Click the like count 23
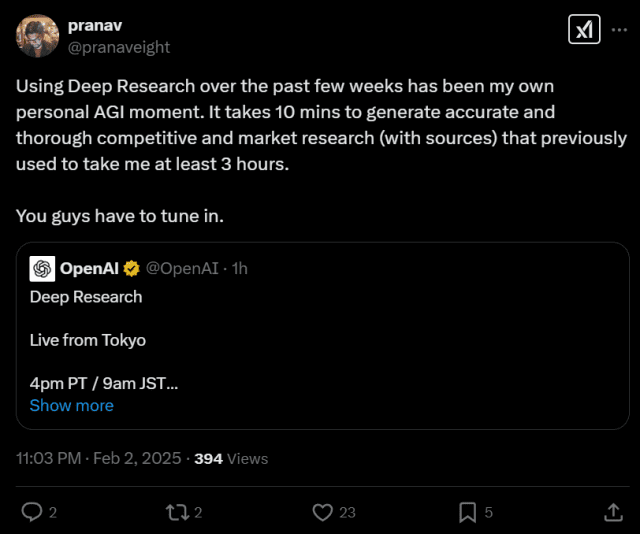This screenshot has width=640, height=534. click(347, 512)
